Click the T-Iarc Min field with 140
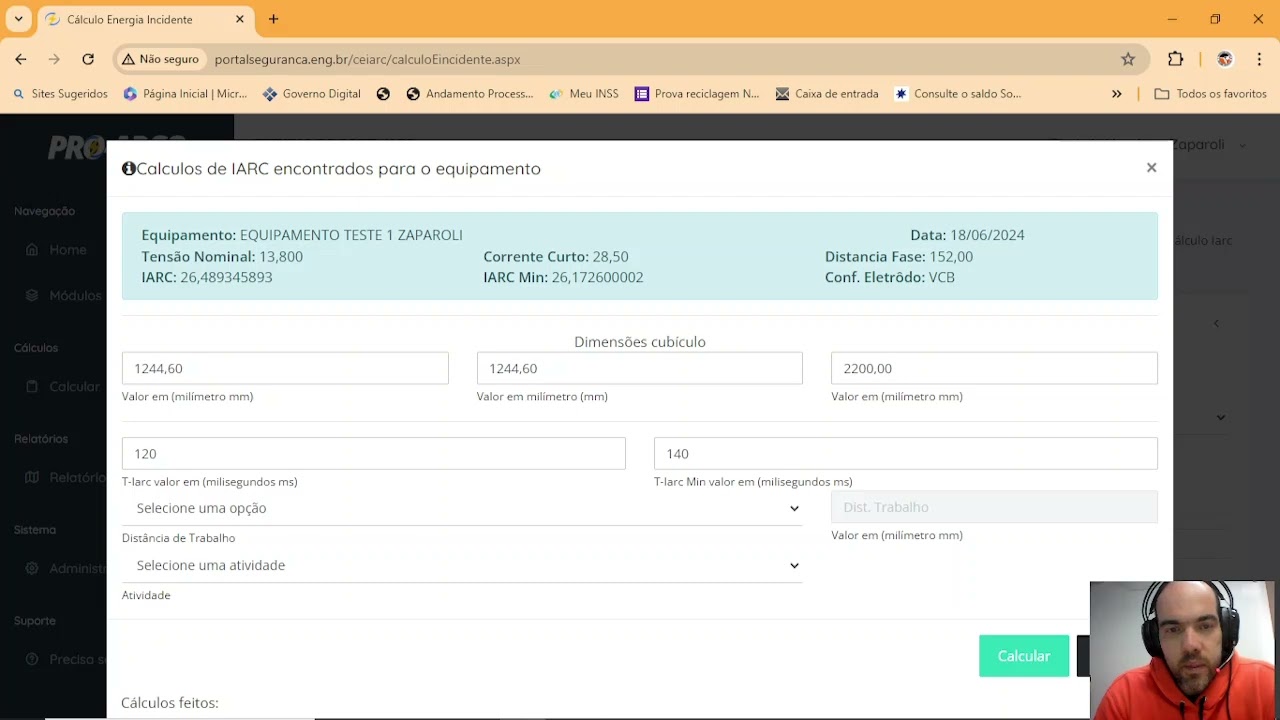 coord(906,453)
